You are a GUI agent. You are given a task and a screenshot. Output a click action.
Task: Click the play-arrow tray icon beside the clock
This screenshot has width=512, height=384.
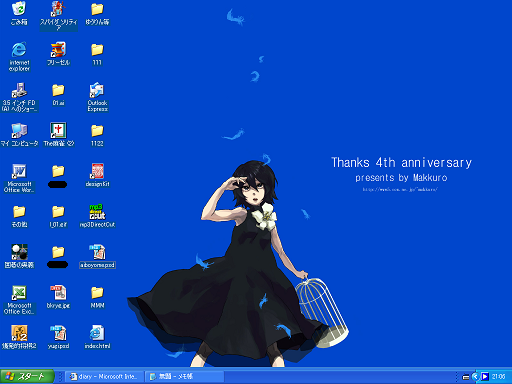(x=485, y=377)
